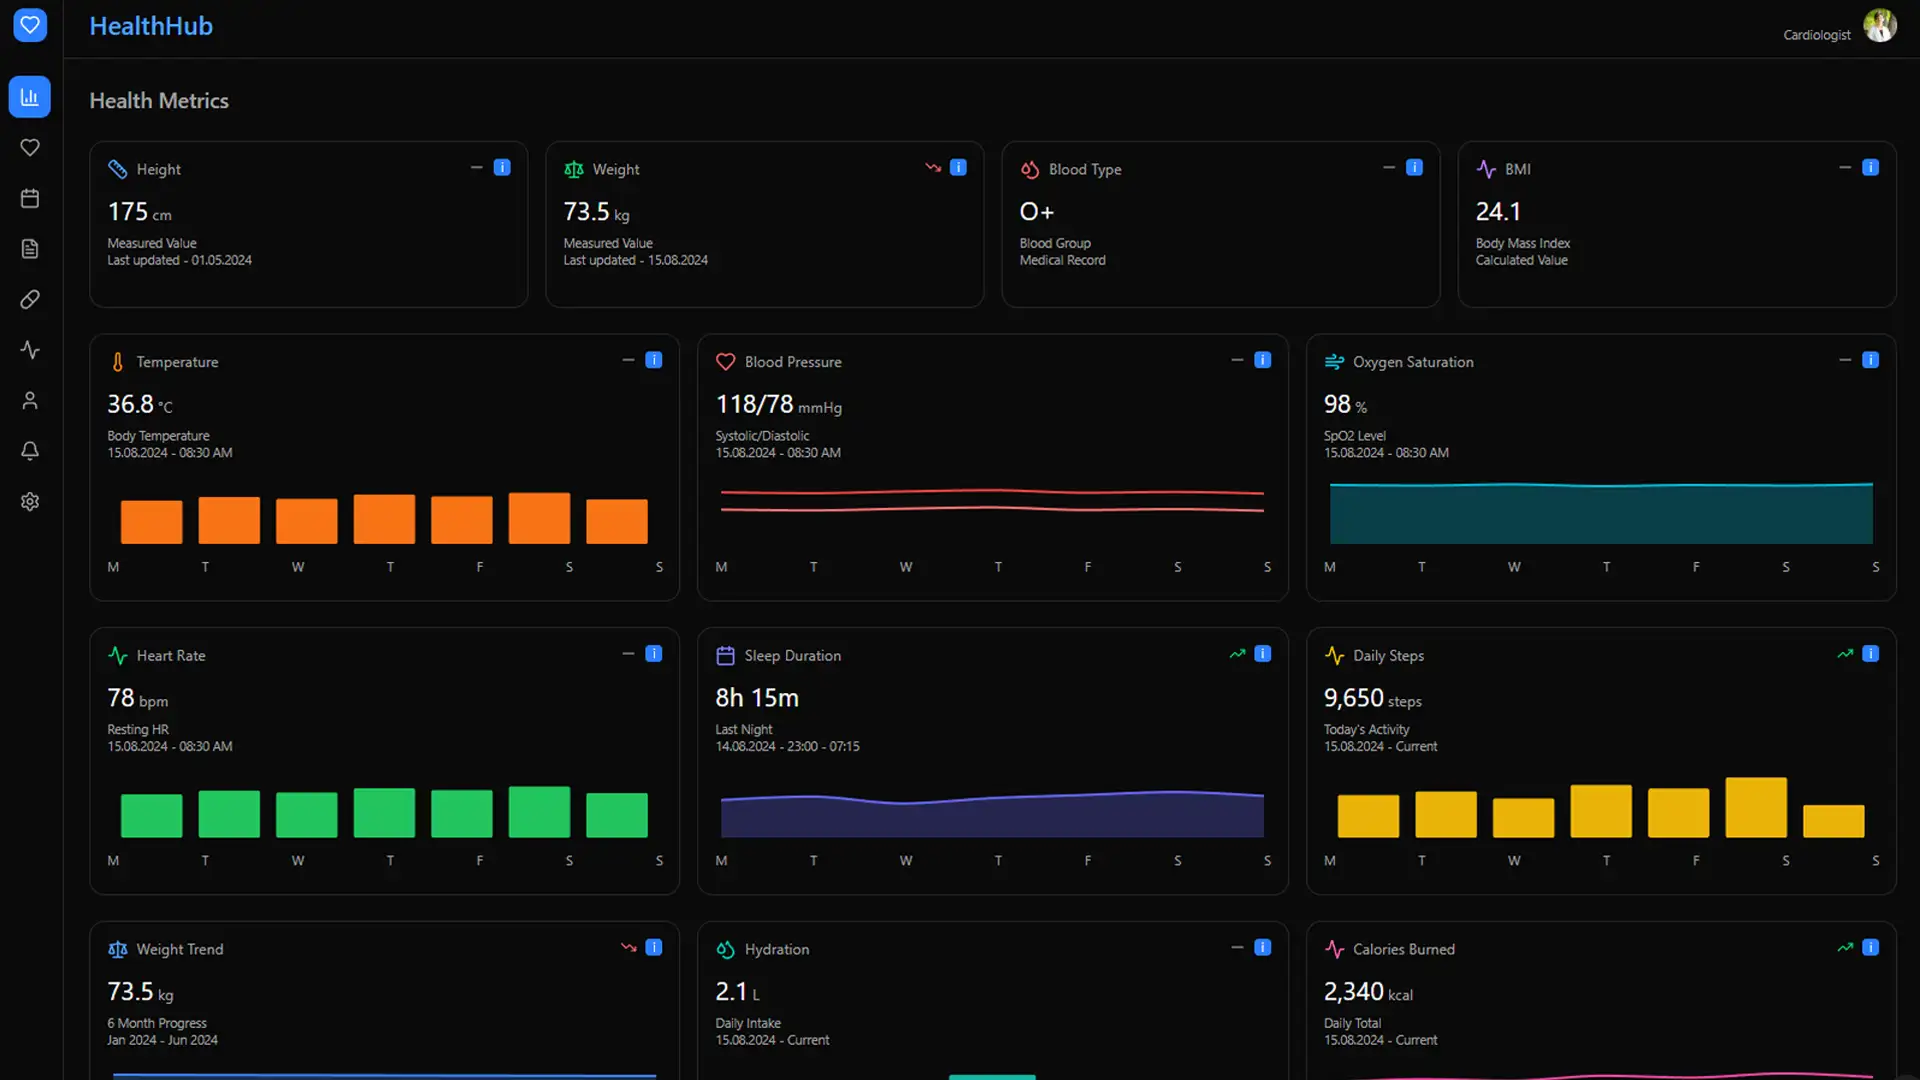Click the downward trend indicator on Weight card
Screen dimensions: 1920x1080
[933, 168]
